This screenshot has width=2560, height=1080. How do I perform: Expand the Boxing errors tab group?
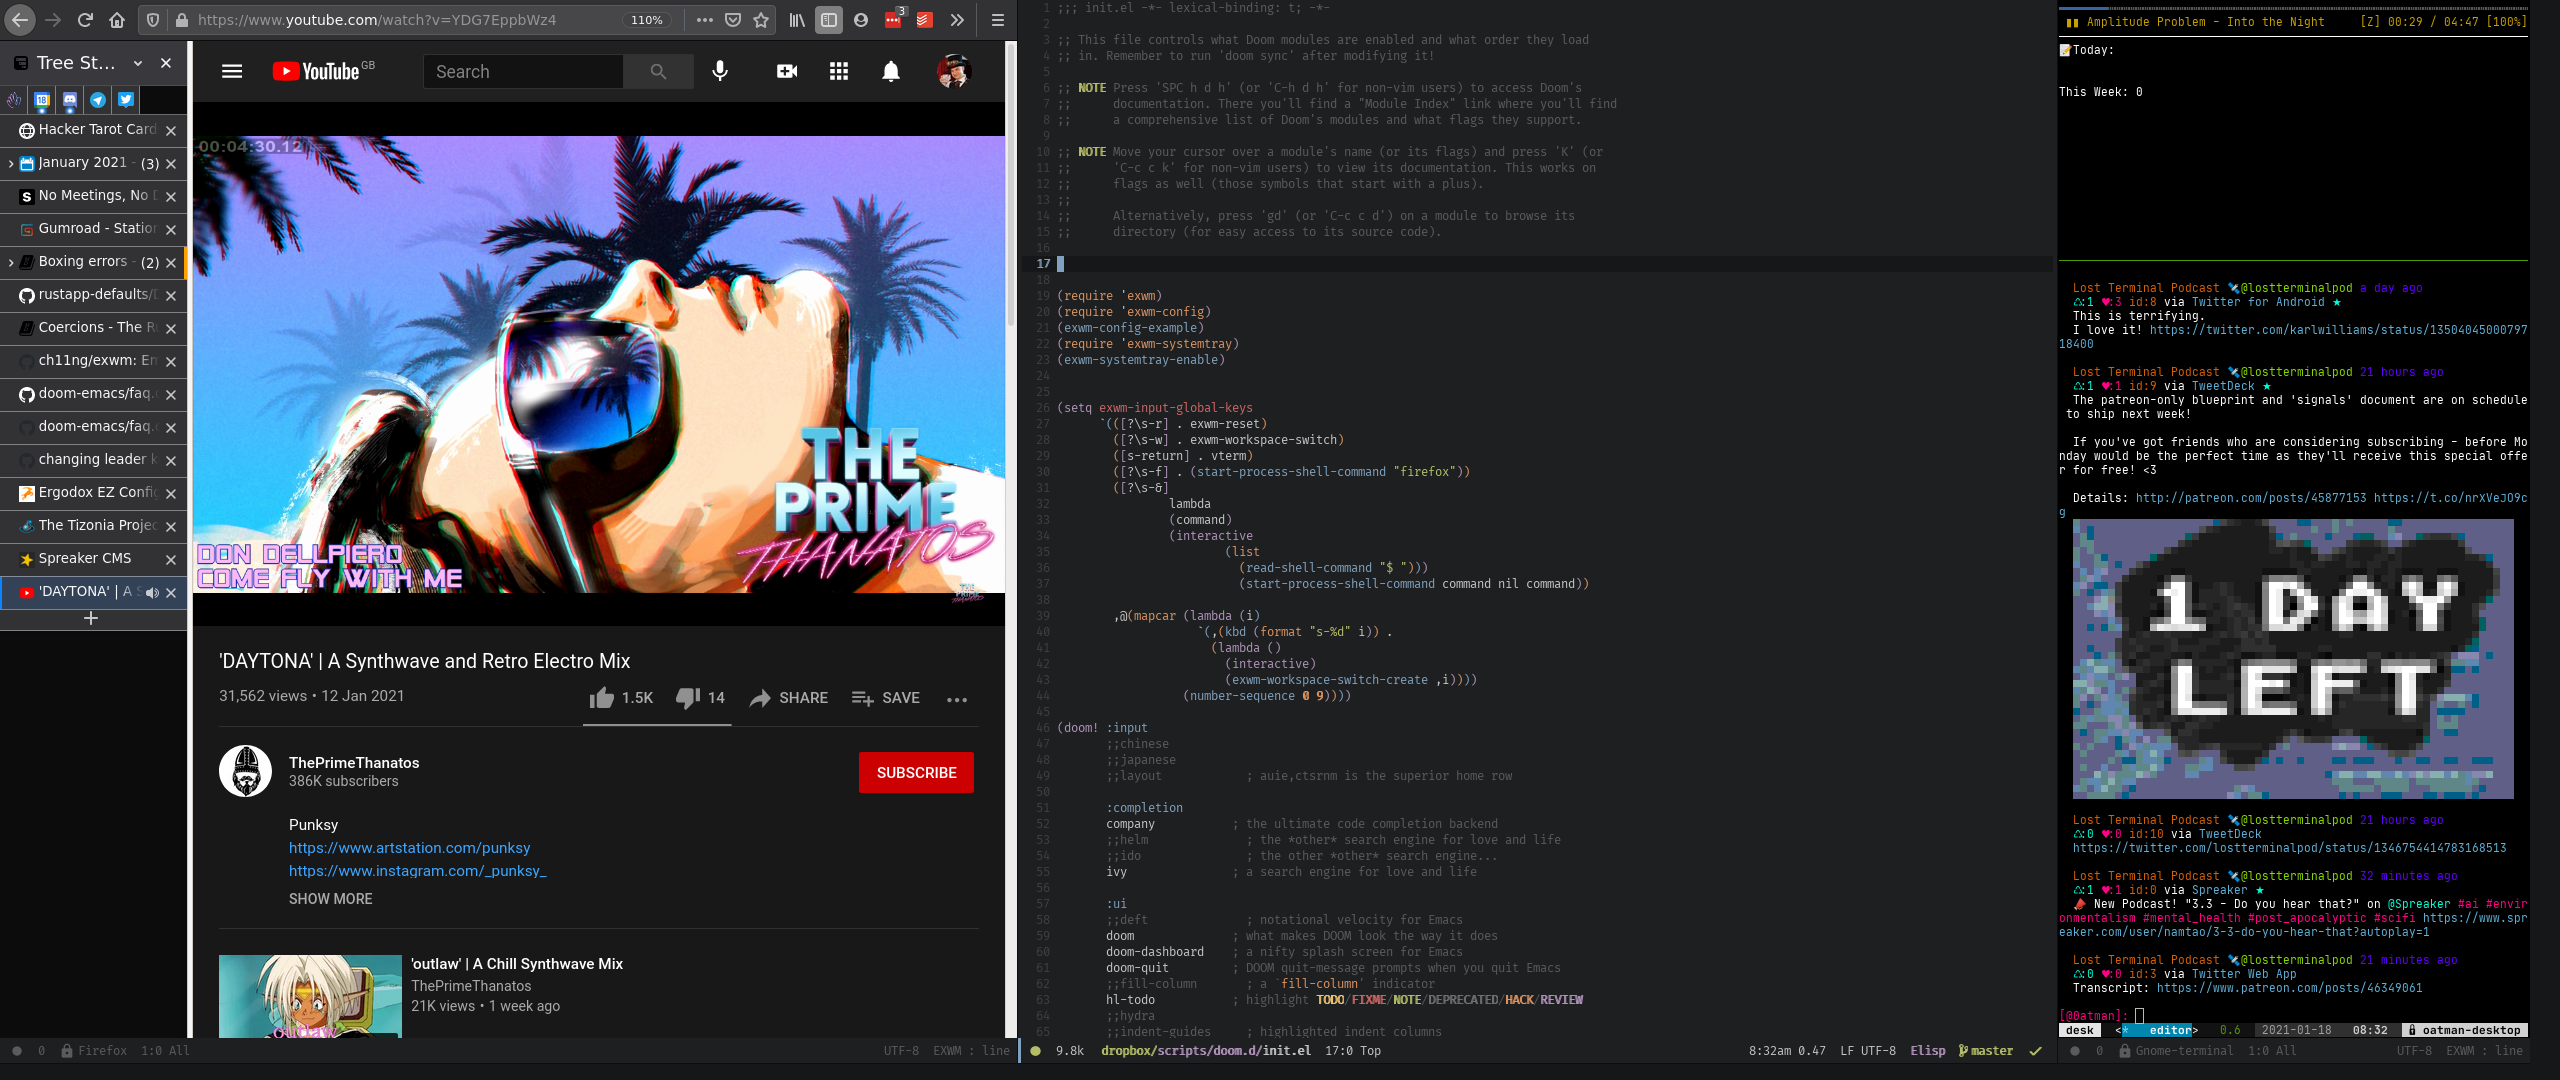coord(10,262)
